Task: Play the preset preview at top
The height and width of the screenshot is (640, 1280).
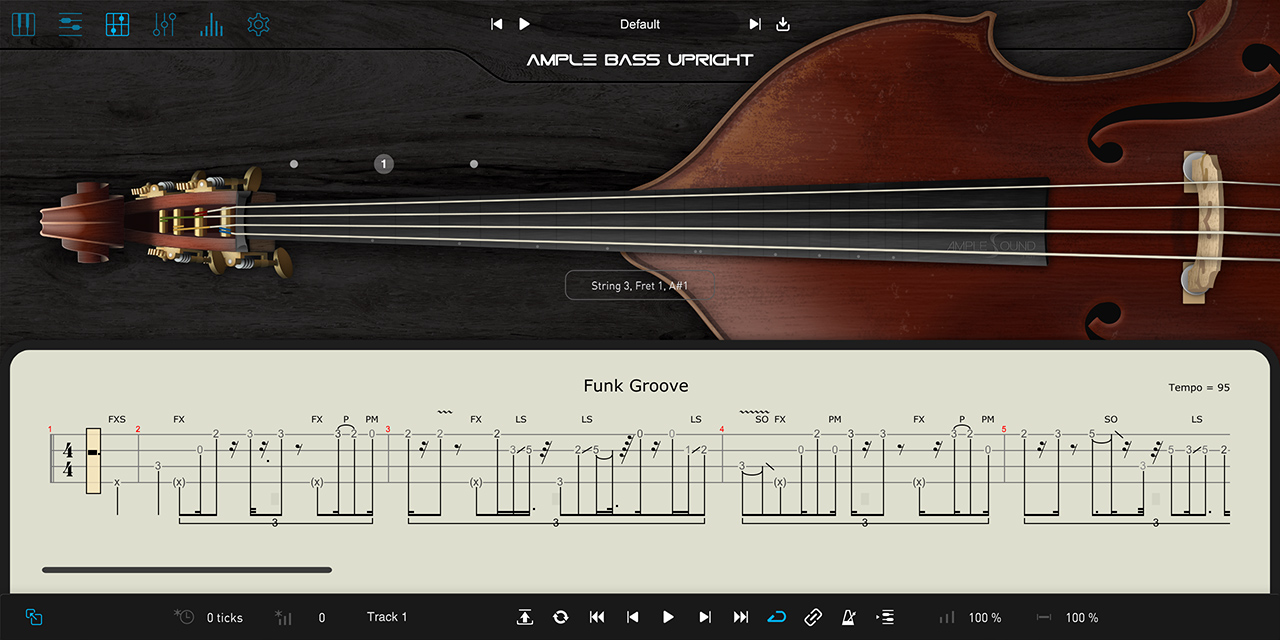Action: tap(524, 24)
